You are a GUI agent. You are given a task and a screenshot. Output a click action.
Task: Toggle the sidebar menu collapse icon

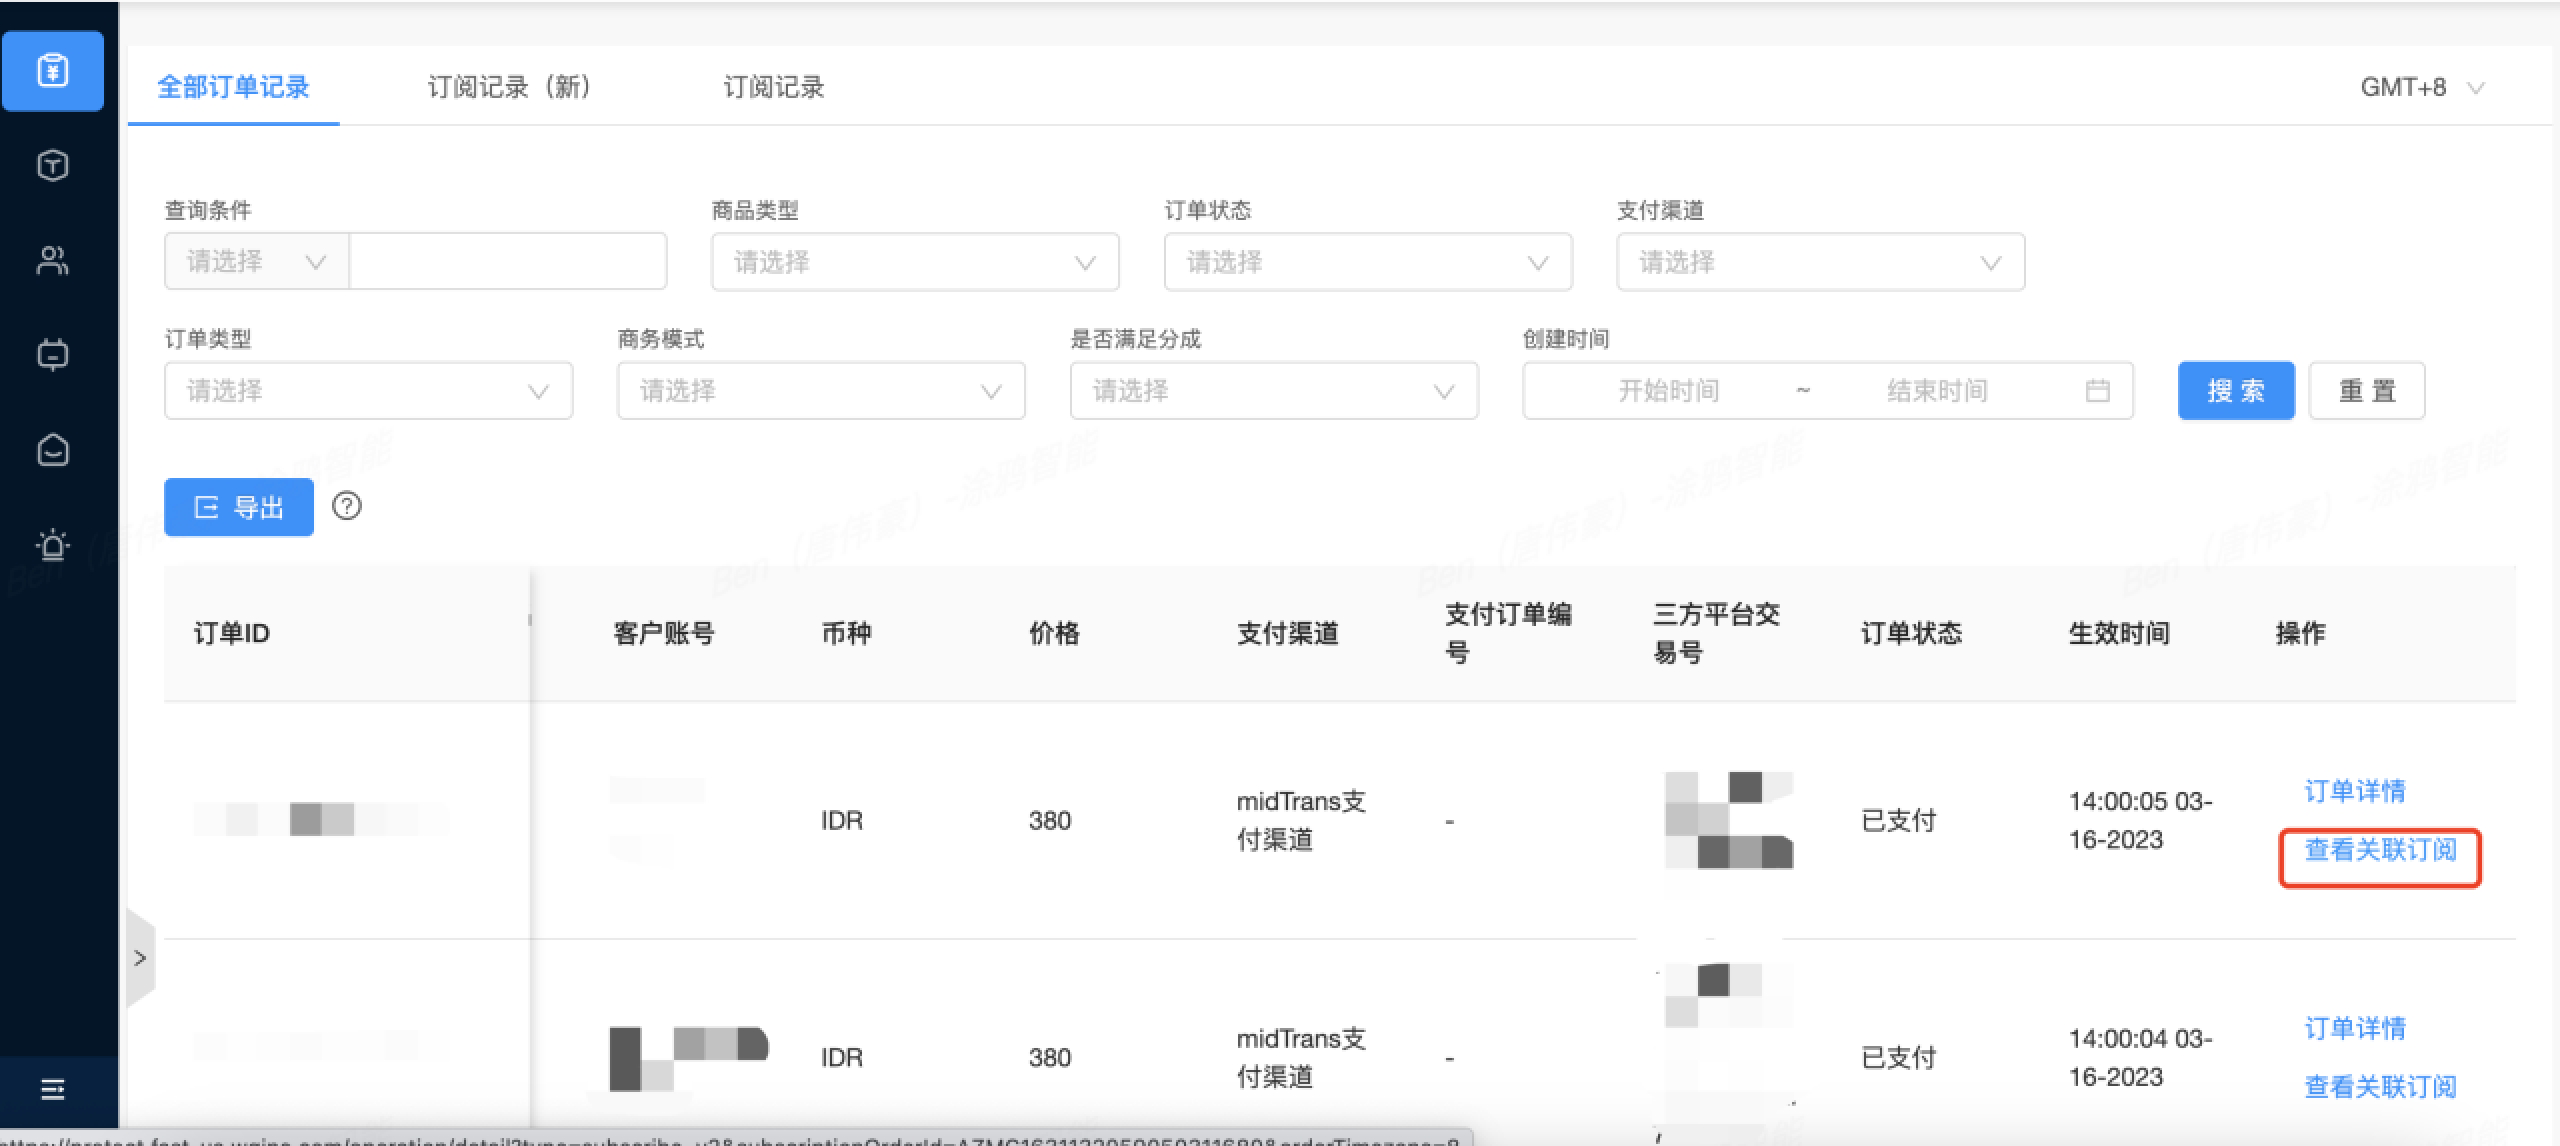pos(52,1089)
